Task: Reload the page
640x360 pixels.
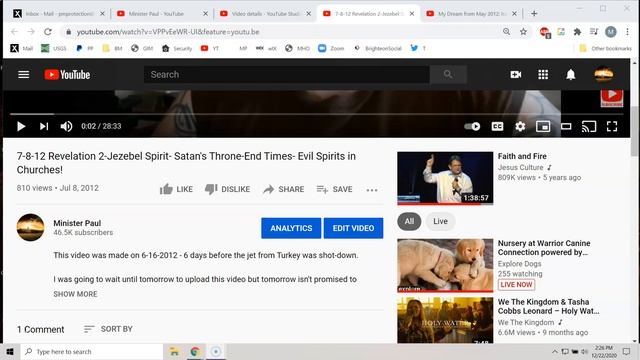Action: 48,32
